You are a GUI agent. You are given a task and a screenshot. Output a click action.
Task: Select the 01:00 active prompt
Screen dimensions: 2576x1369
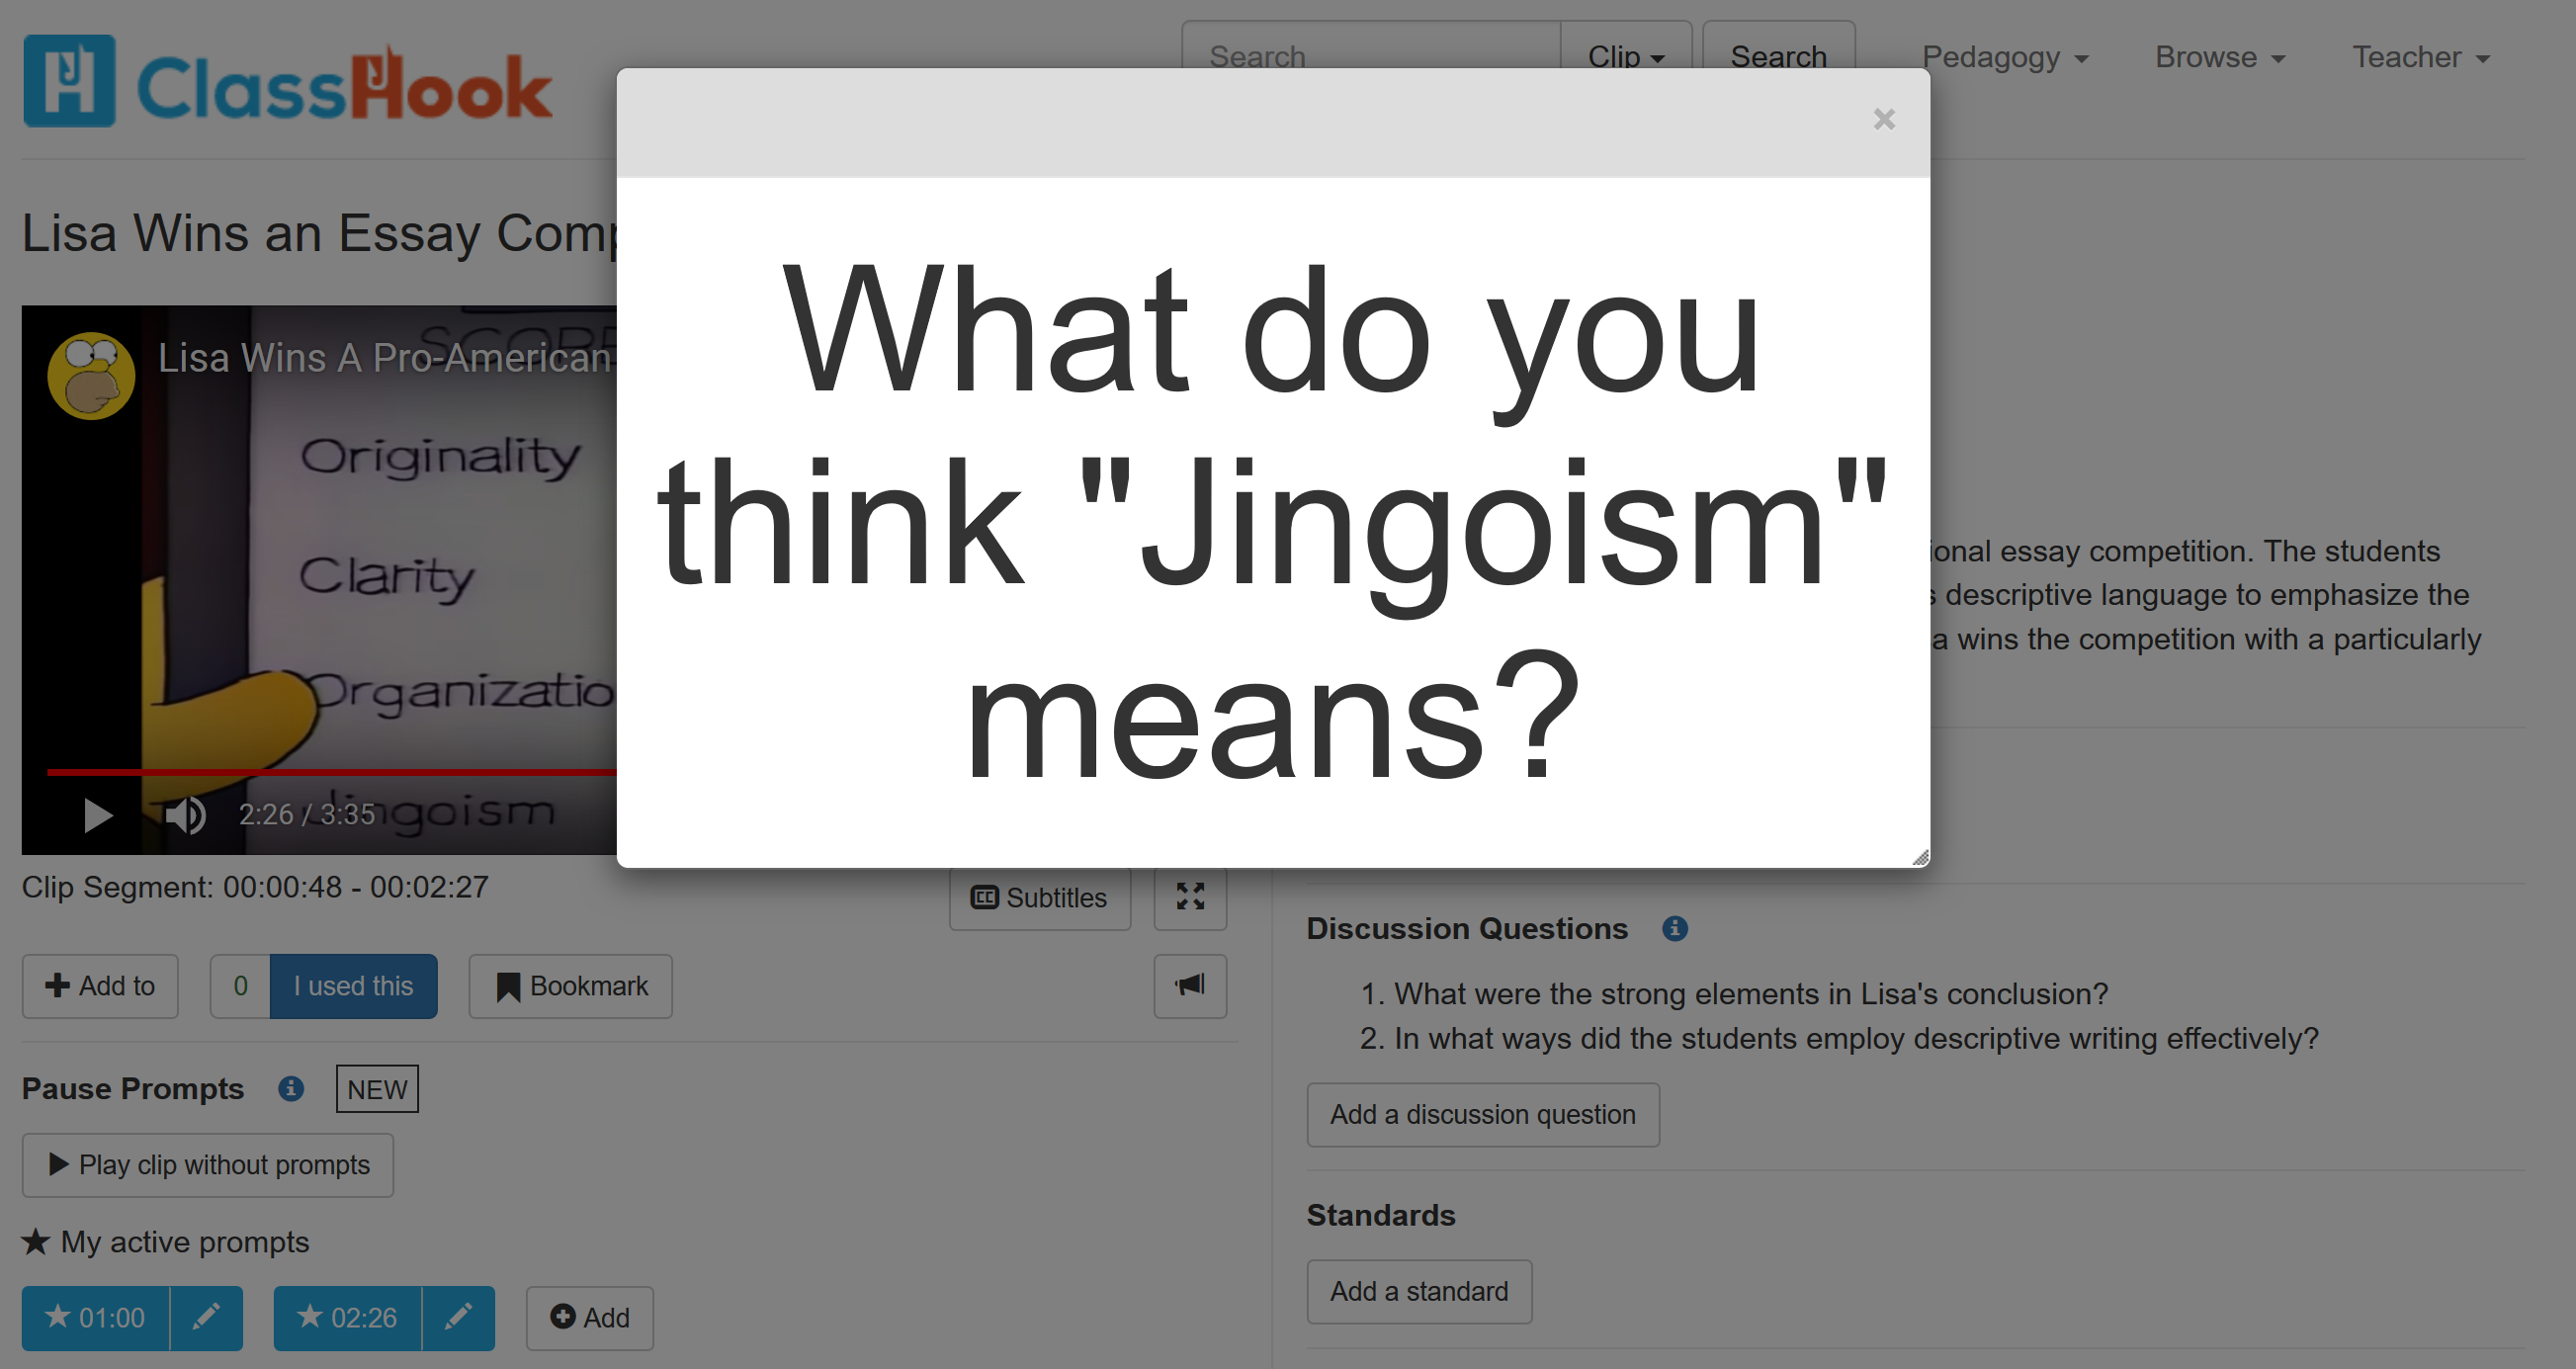tap(96, 1317)
